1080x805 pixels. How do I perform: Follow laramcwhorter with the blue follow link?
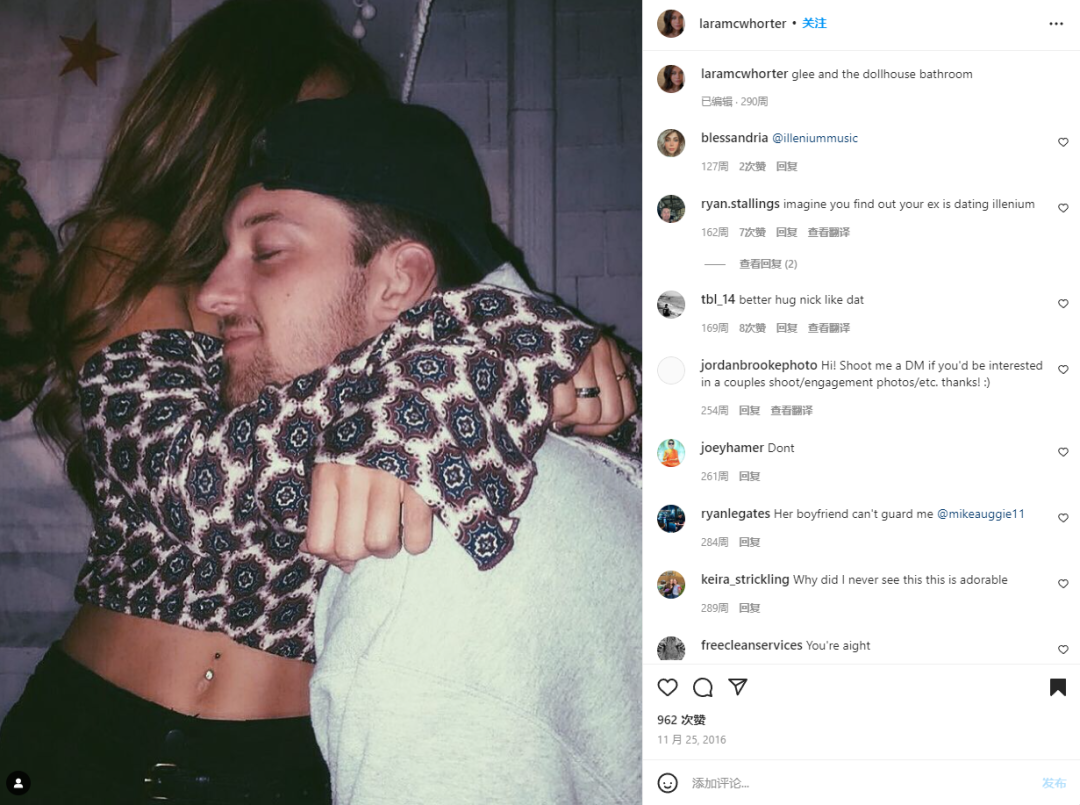click(814, 23)
